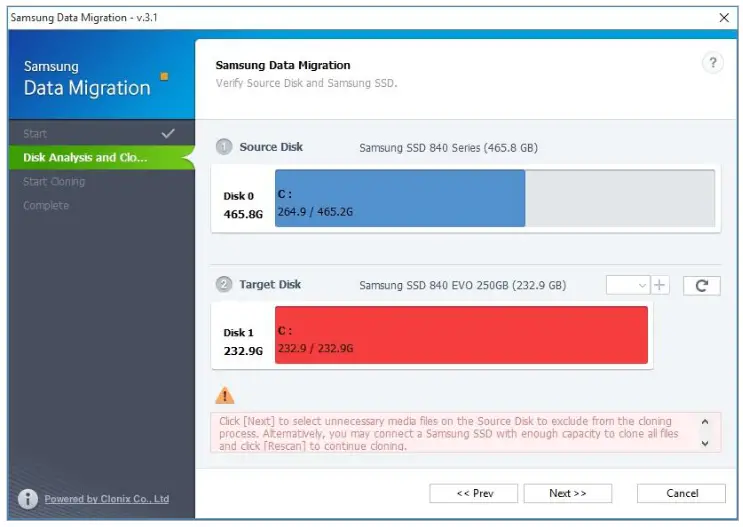Screen dimensions: 743x527
Task: Open the target partition dropdown
Action: point(628,285)
